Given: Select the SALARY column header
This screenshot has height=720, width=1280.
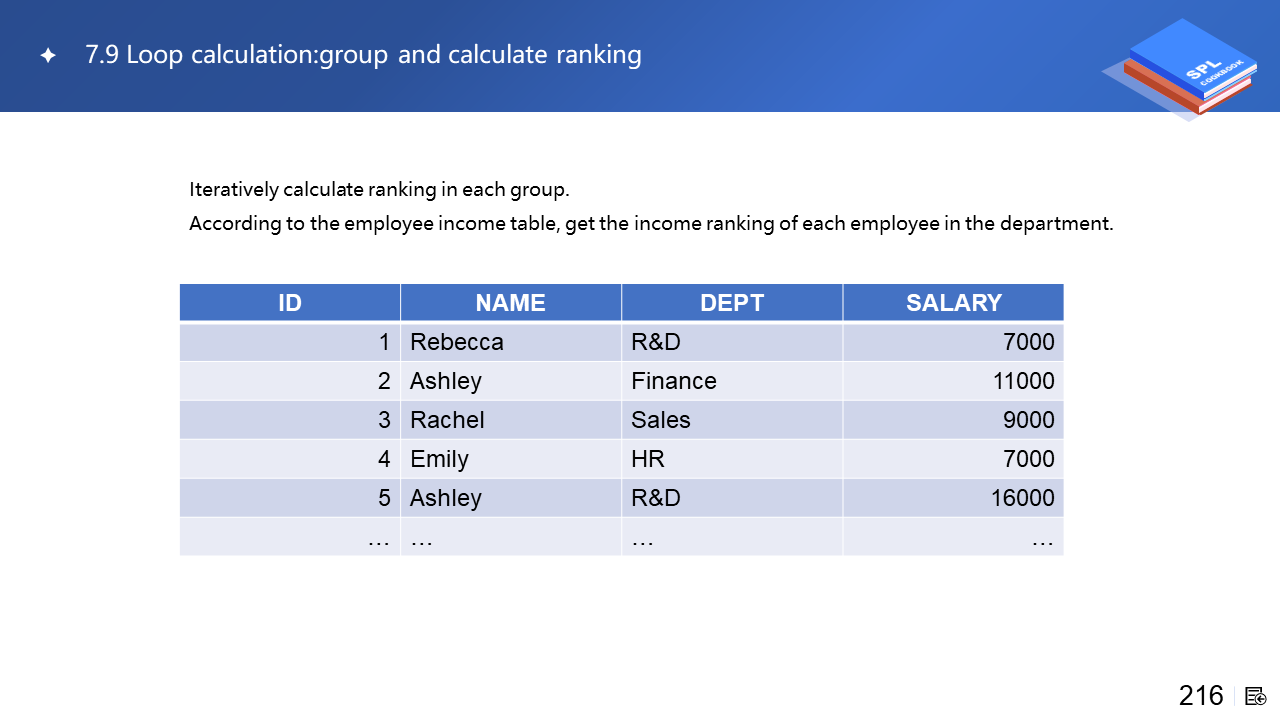Looking at the screenshot, I should [953, 303].
